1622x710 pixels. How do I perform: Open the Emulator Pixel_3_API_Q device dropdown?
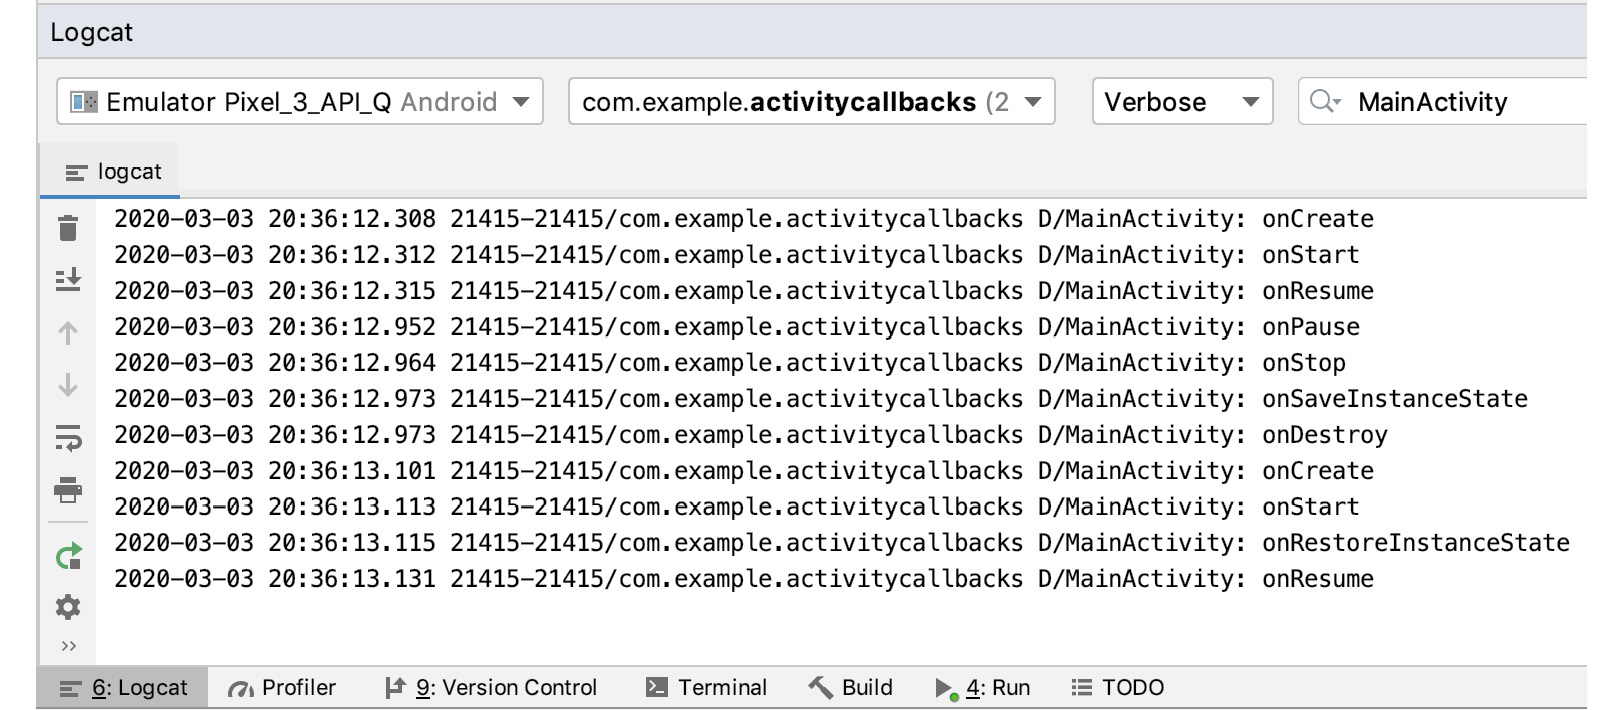[300, 102]
